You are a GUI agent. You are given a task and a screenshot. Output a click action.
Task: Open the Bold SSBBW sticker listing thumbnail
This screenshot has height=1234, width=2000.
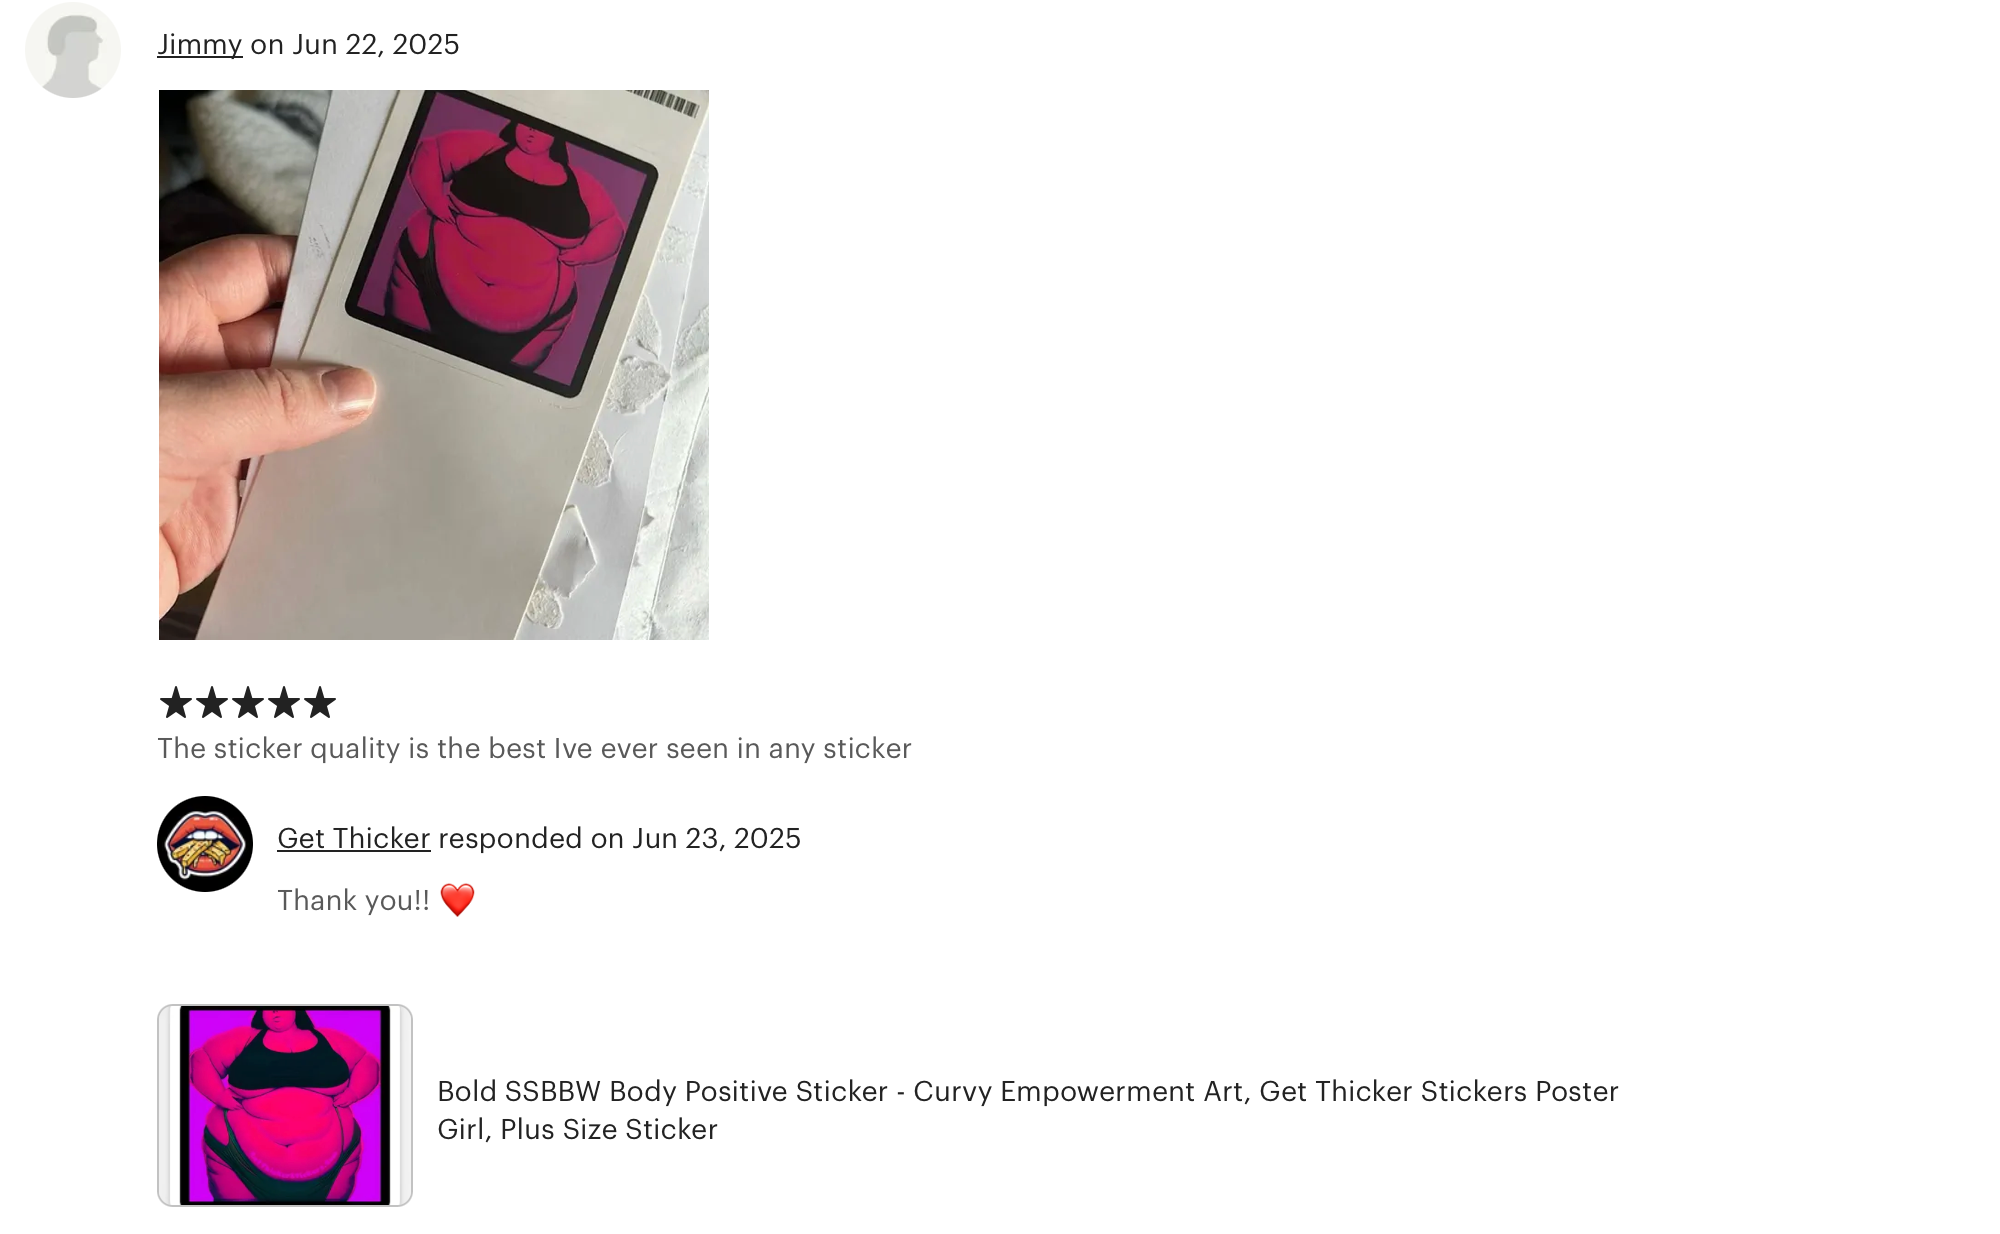click(x=285, y=1105)
